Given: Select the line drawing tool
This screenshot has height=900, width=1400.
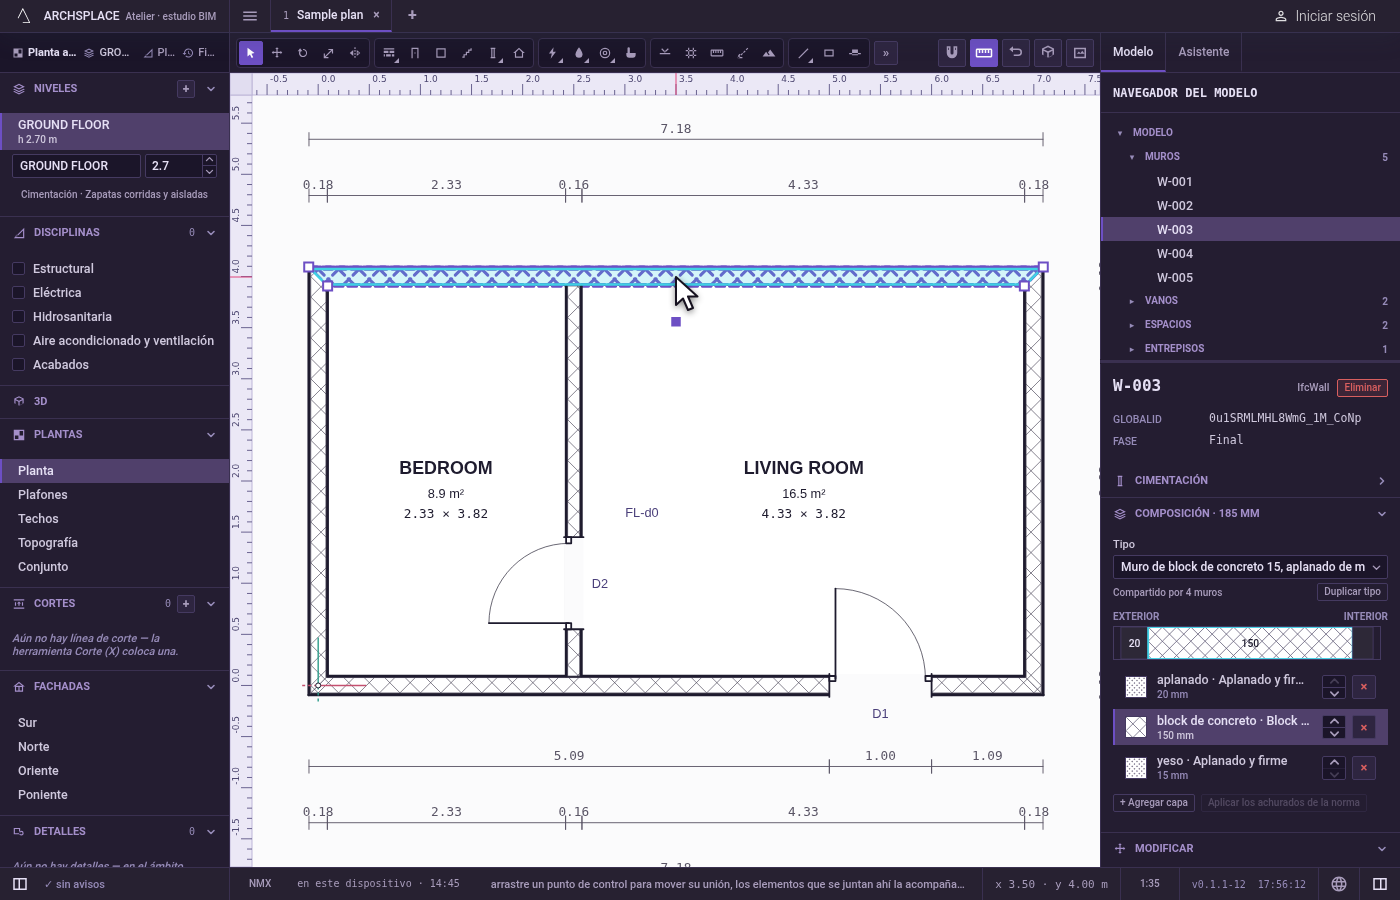Looking at the screenshot, I should tap(803, 53).
